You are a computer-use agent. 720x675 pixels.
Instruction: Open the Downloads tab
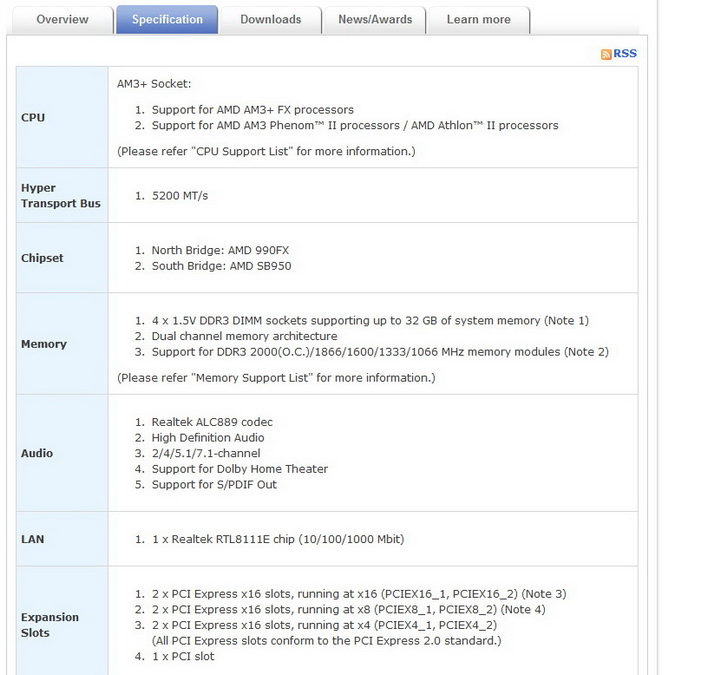(x=271, y=20)
